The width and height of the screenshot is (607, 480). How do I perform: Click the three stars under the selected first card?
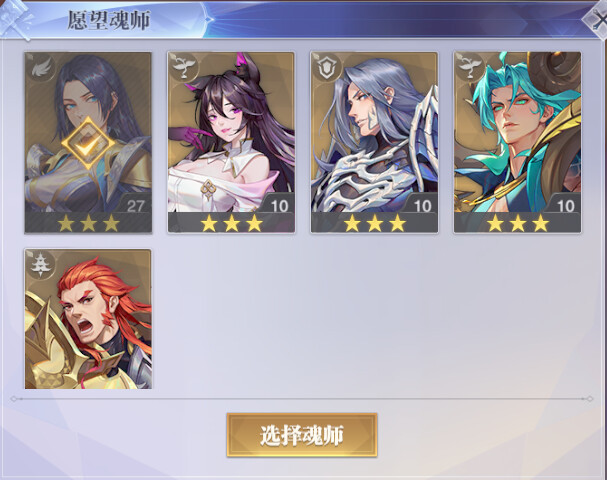[x=89, y=223]
